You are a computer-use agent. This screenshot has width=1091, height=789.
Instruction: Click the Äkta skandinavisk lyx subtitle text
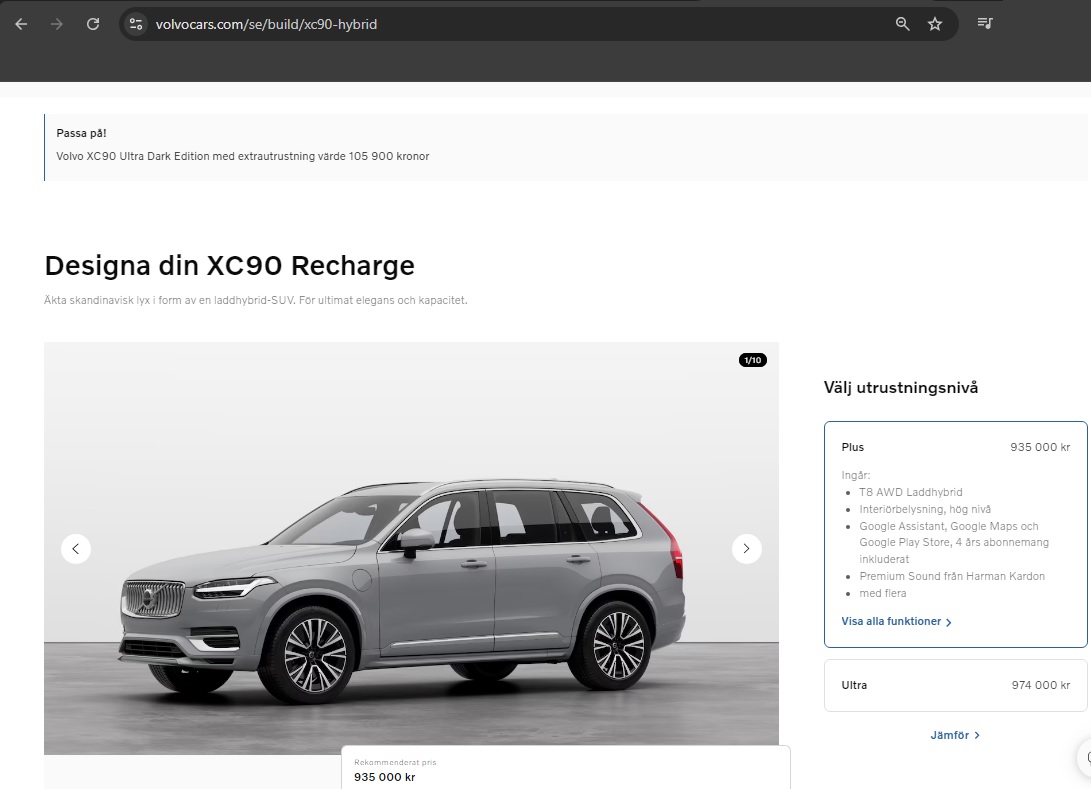coord(255,301)
